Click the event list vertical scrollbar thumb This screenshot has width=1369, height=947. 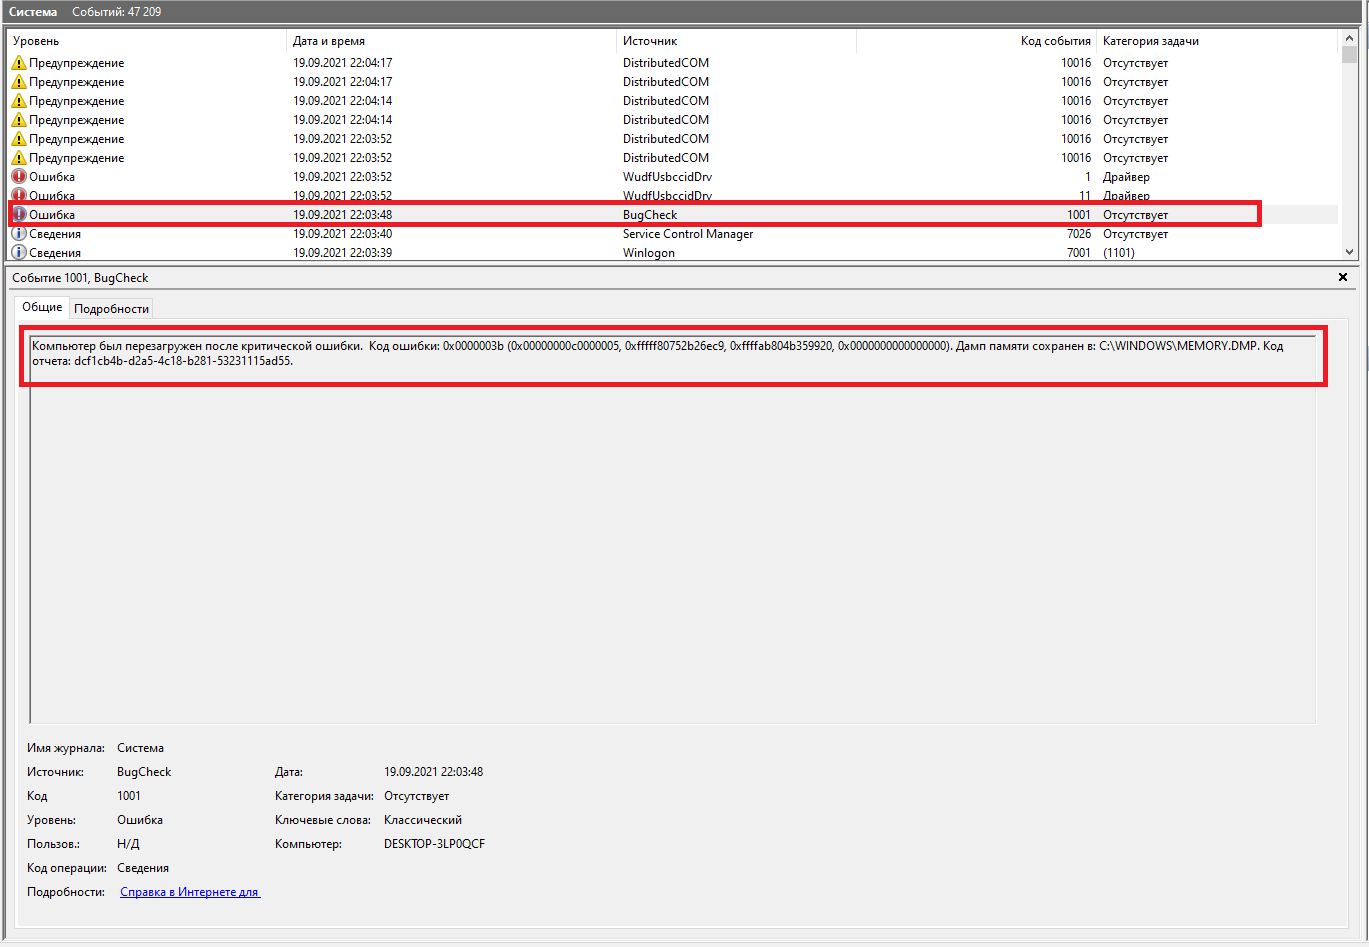pyautogui.click(x=1349, y=55)
